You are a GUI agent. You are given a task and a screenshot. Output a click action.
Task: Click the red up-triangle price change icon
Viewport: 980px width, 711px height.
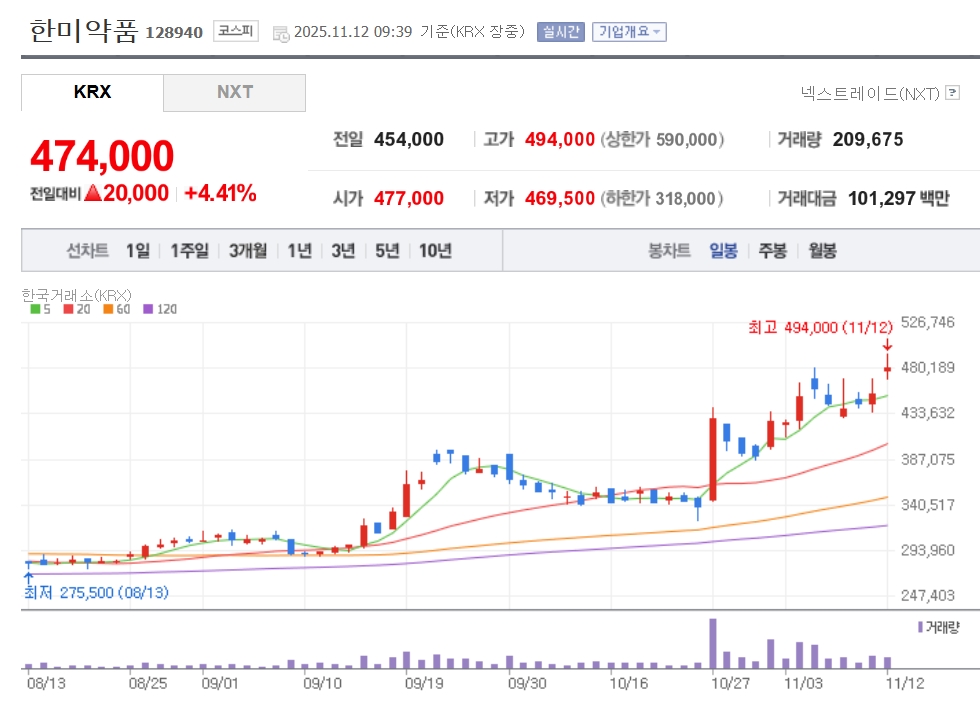[93, 193]
